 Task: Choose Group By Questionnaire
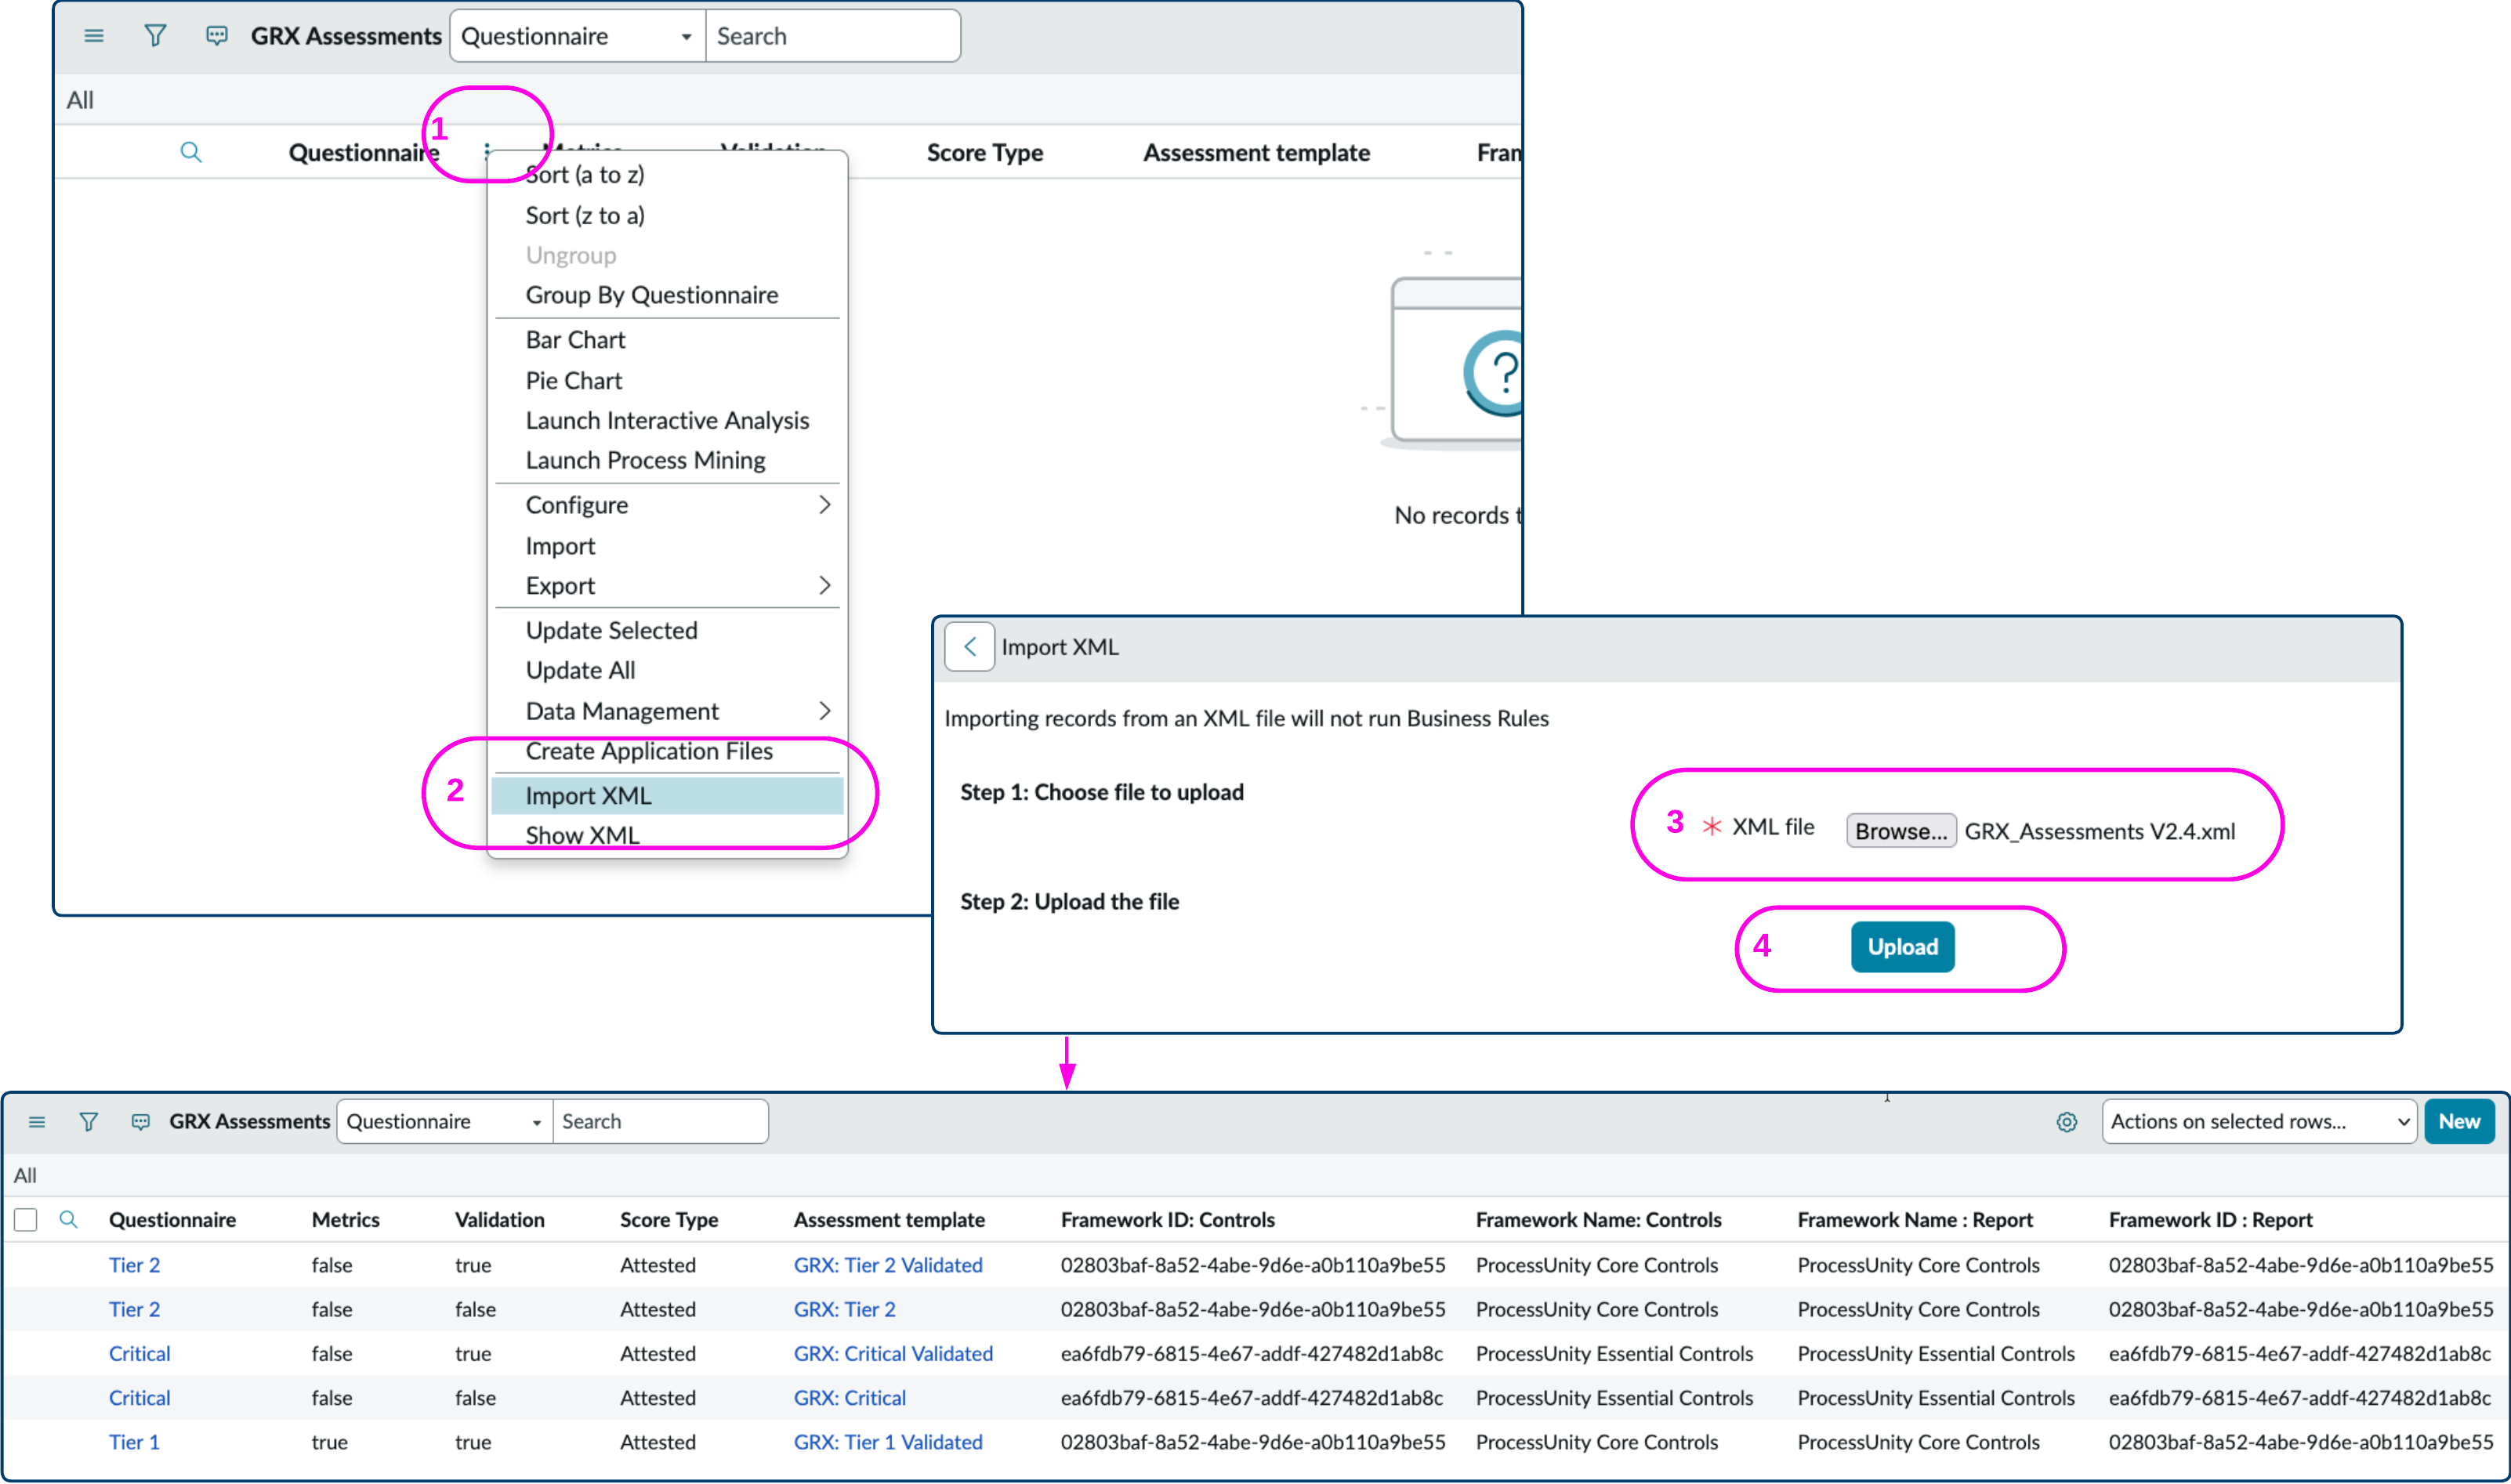[652, 295]
